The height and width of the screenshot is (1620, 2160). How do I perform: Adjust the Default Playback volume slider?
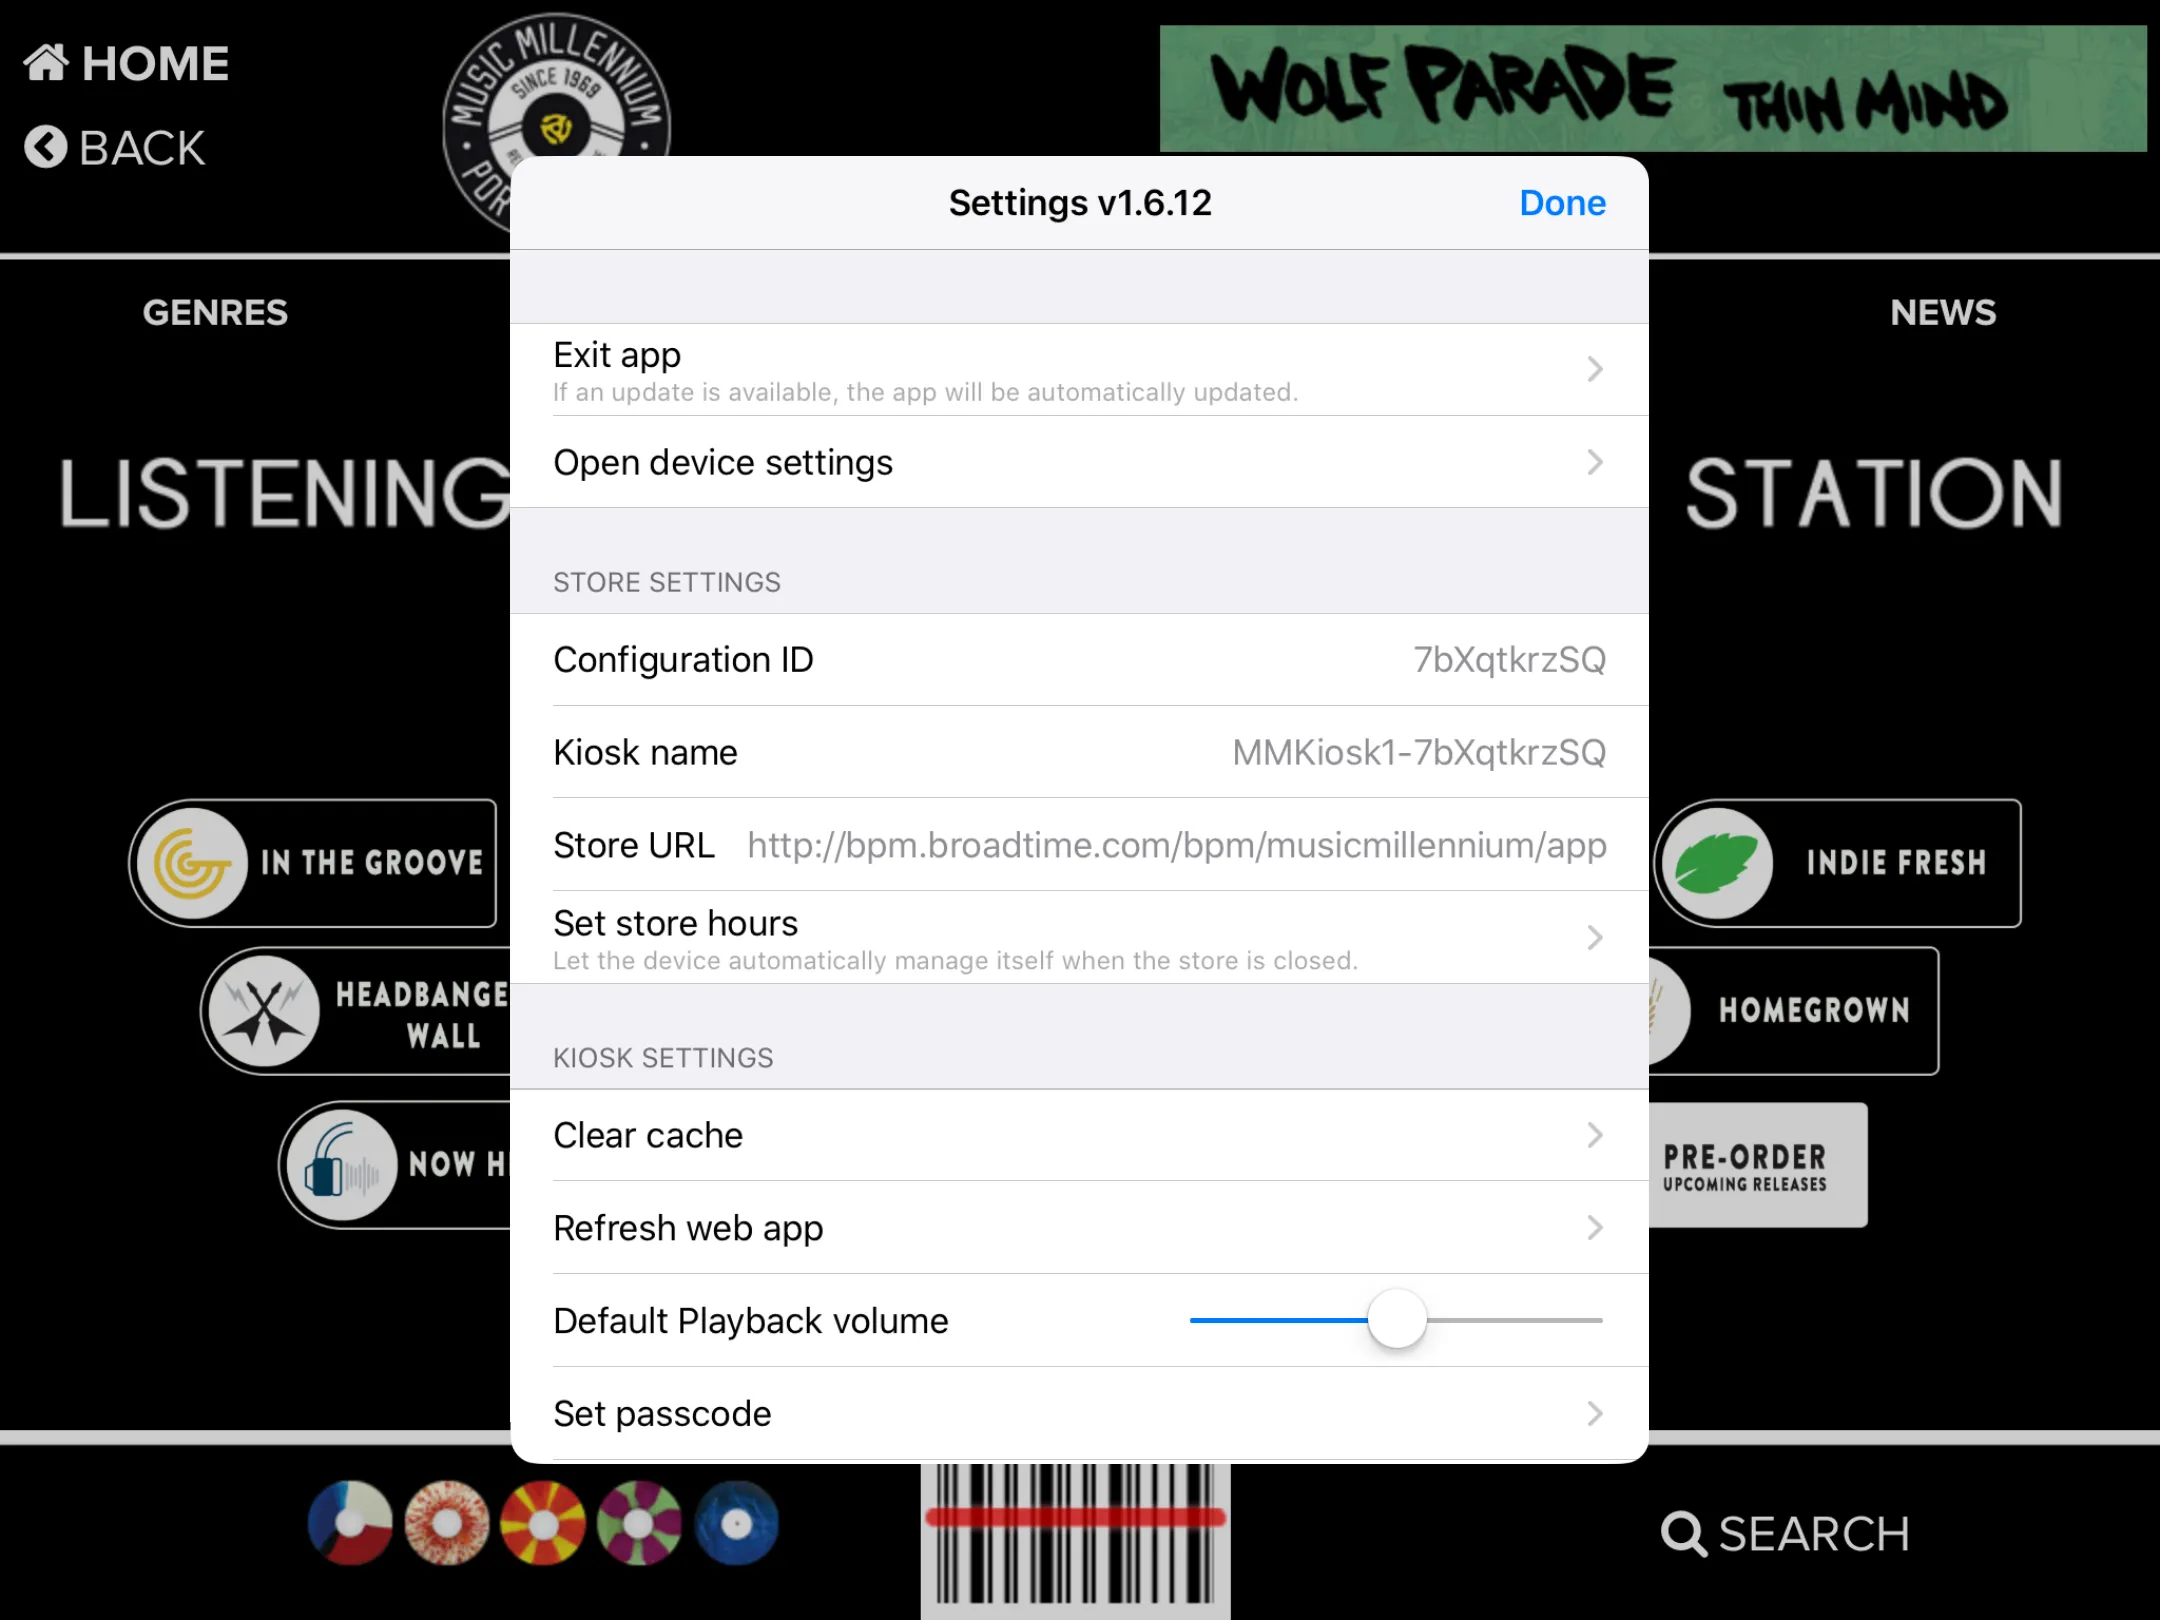click(1396, 1320)
